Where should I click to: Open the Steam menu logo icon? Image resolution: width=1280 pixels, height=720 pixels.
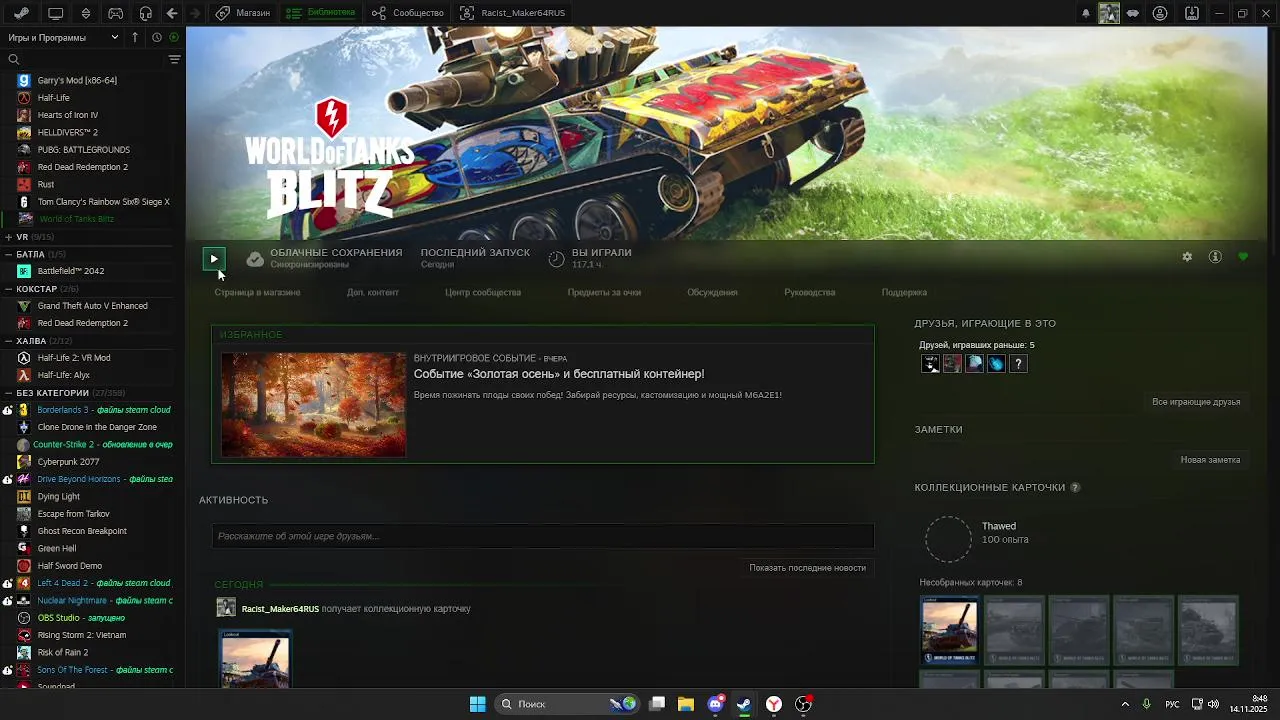(x=21, y=13)
